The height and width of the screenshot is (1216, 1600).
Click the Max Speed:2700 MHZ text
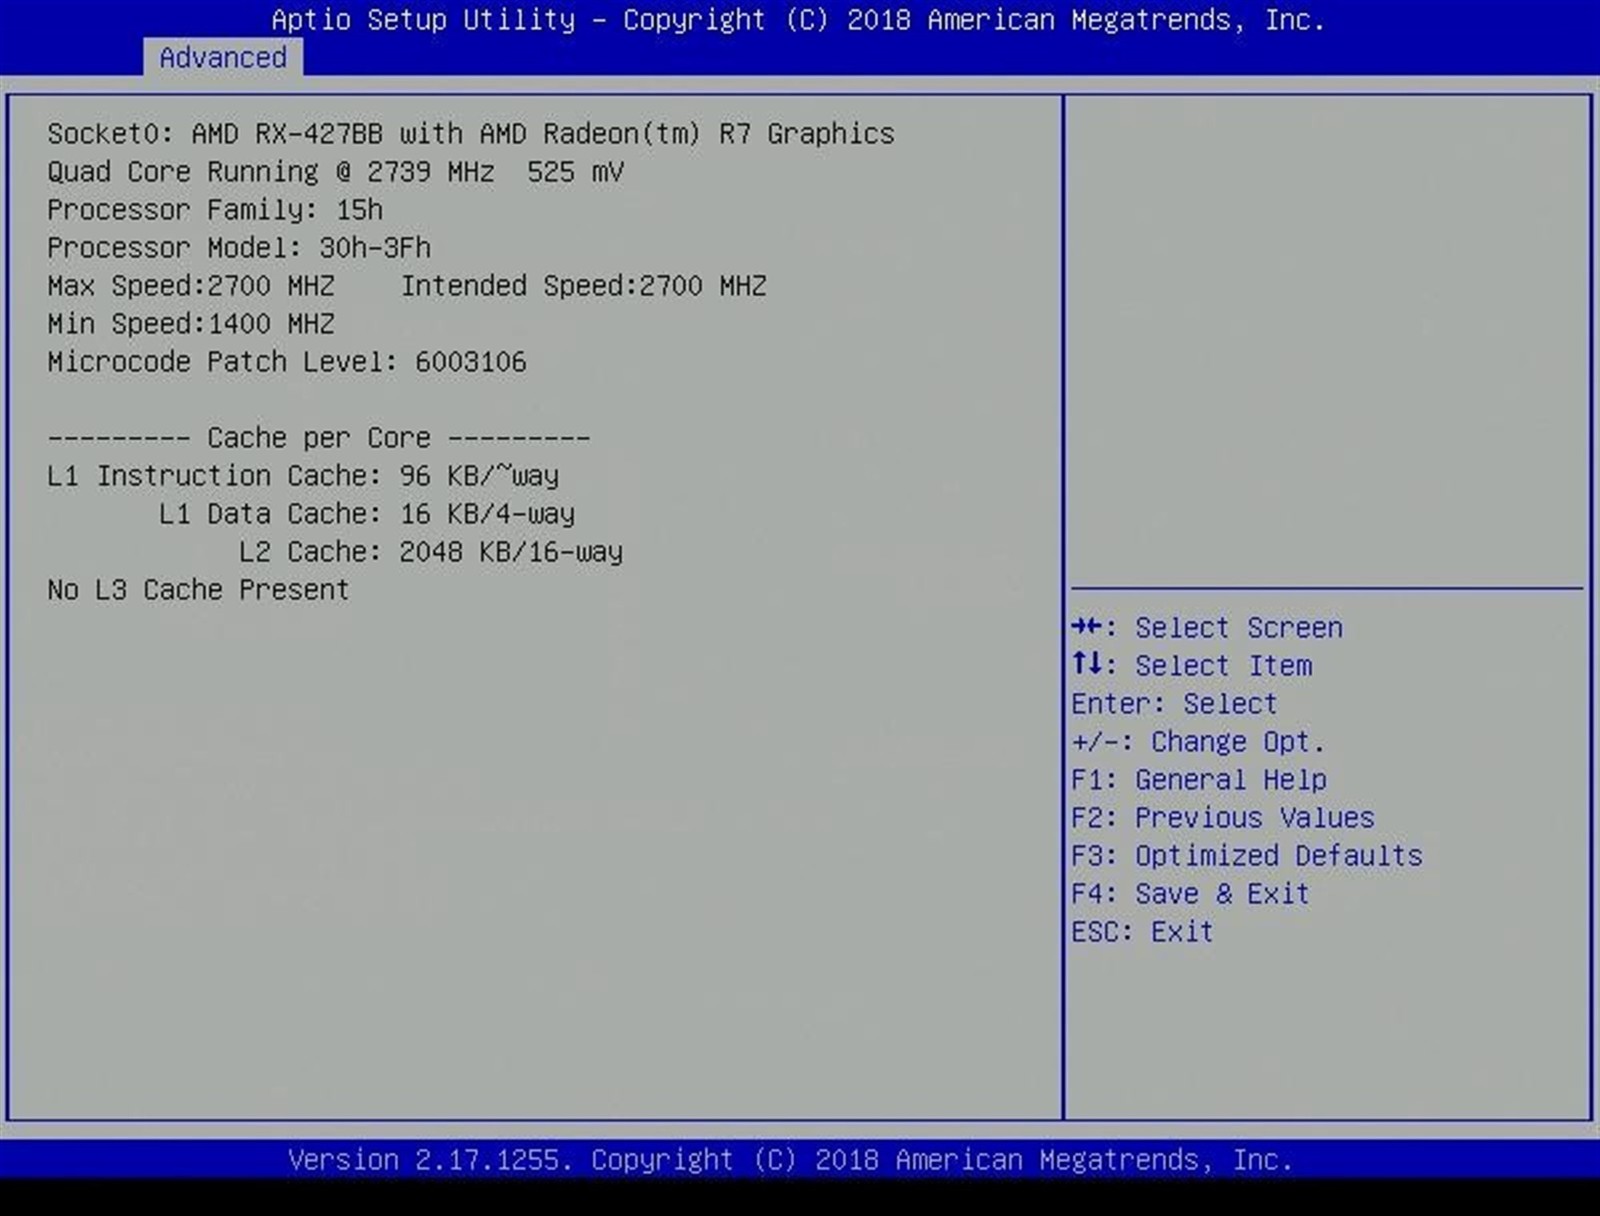191,285
